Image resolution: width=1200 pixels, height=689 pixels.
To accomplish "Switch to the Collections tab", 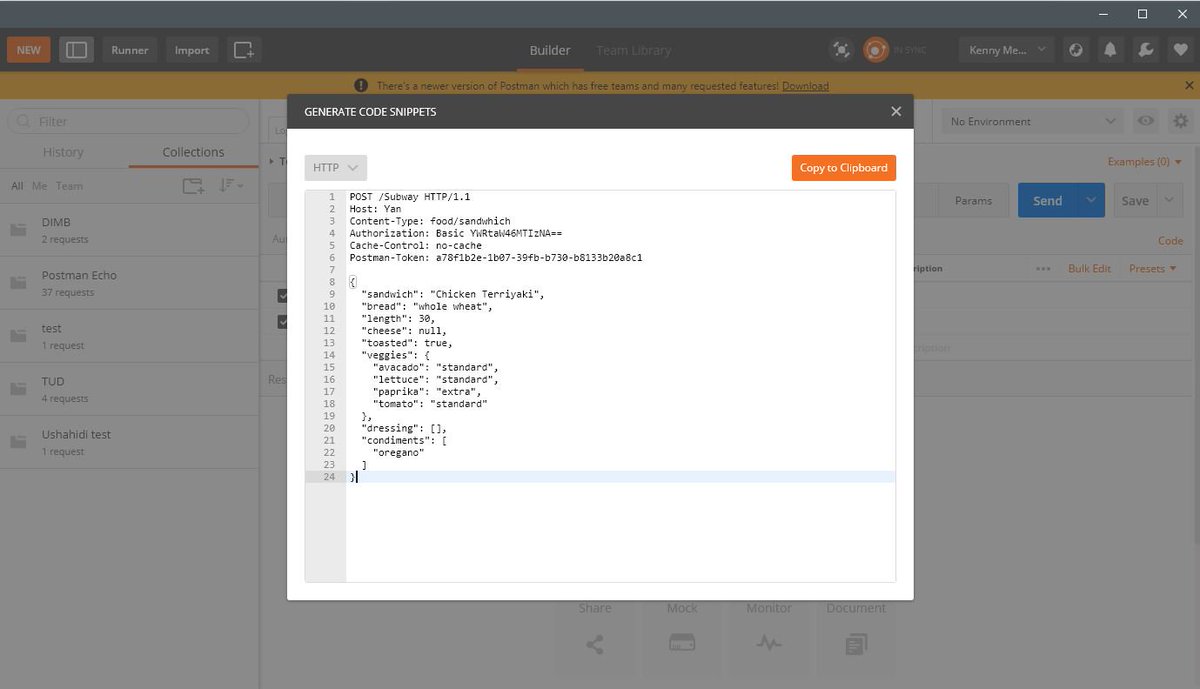I will click(x=193, y=152).
